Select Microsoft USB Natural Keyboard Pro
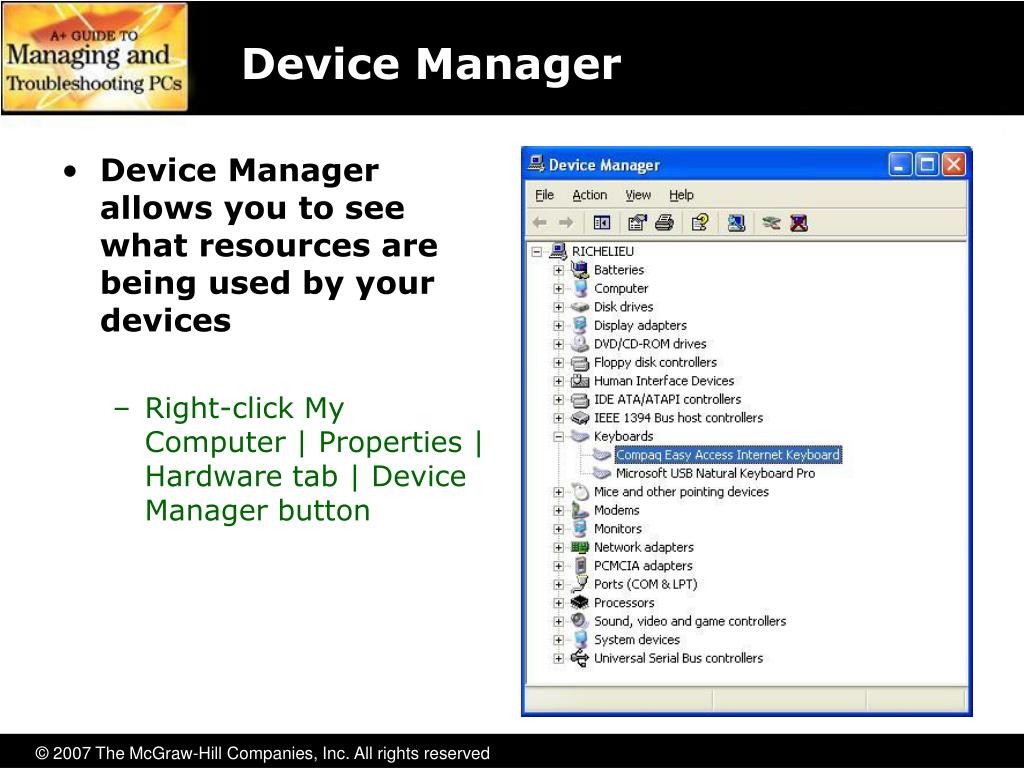1024x768 pixels. click(715, 473)
